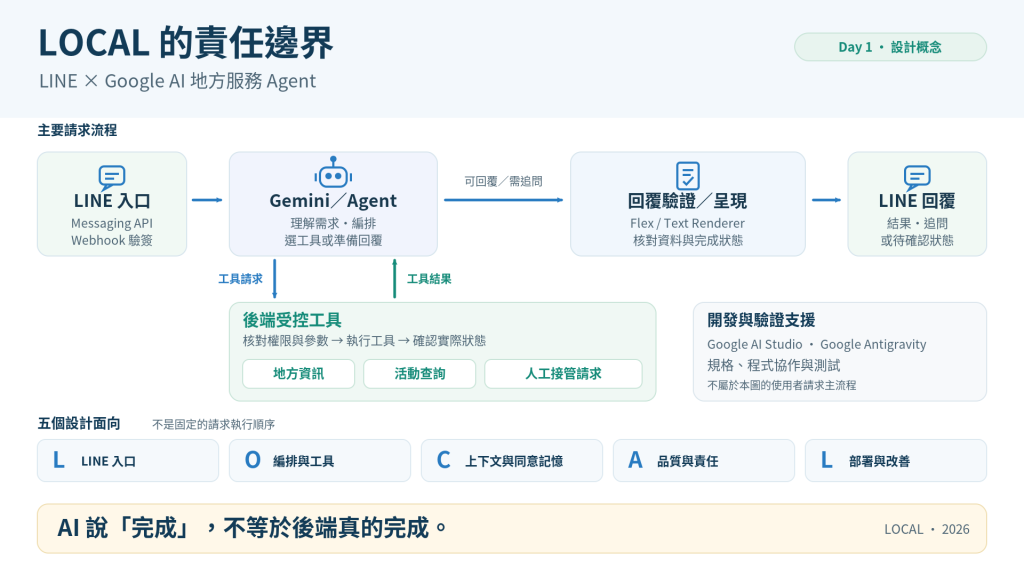Click the Webhook 驗簽 text
The height and width of the screenshot is (576, 1024).
click(112, 240)
